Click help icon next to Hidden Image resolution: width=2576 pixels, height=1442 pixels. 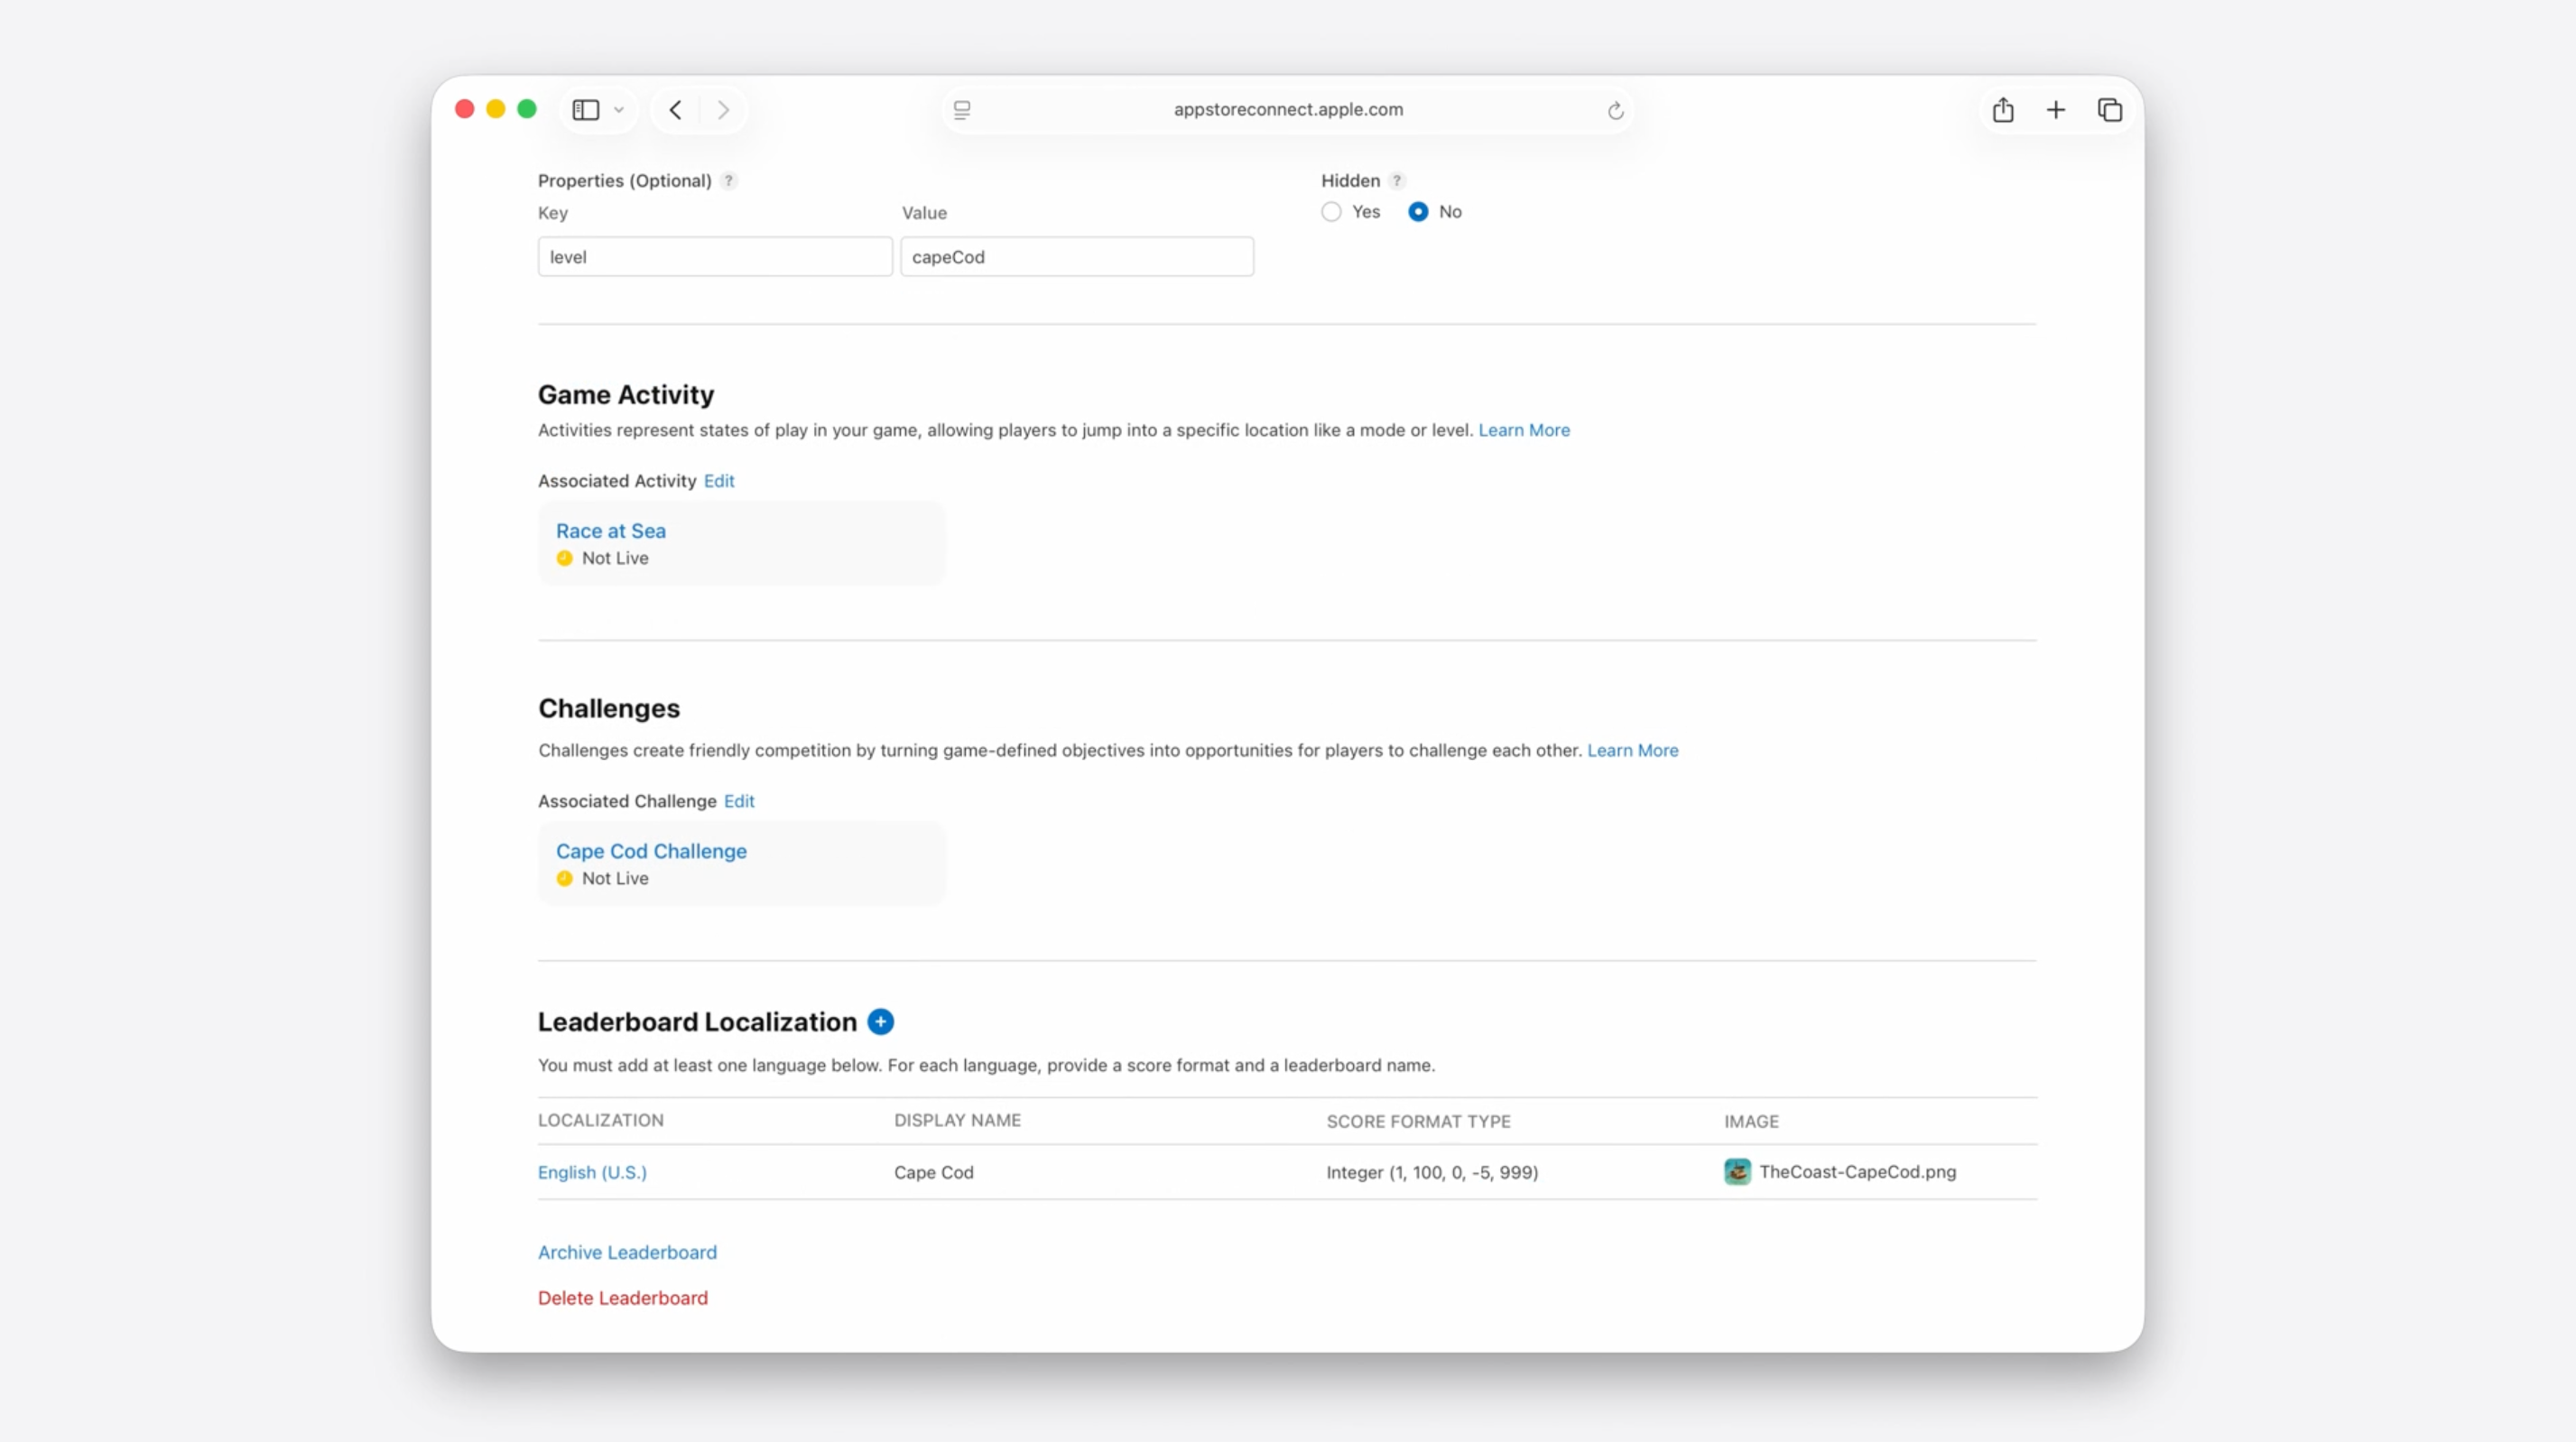point(1397,181)
